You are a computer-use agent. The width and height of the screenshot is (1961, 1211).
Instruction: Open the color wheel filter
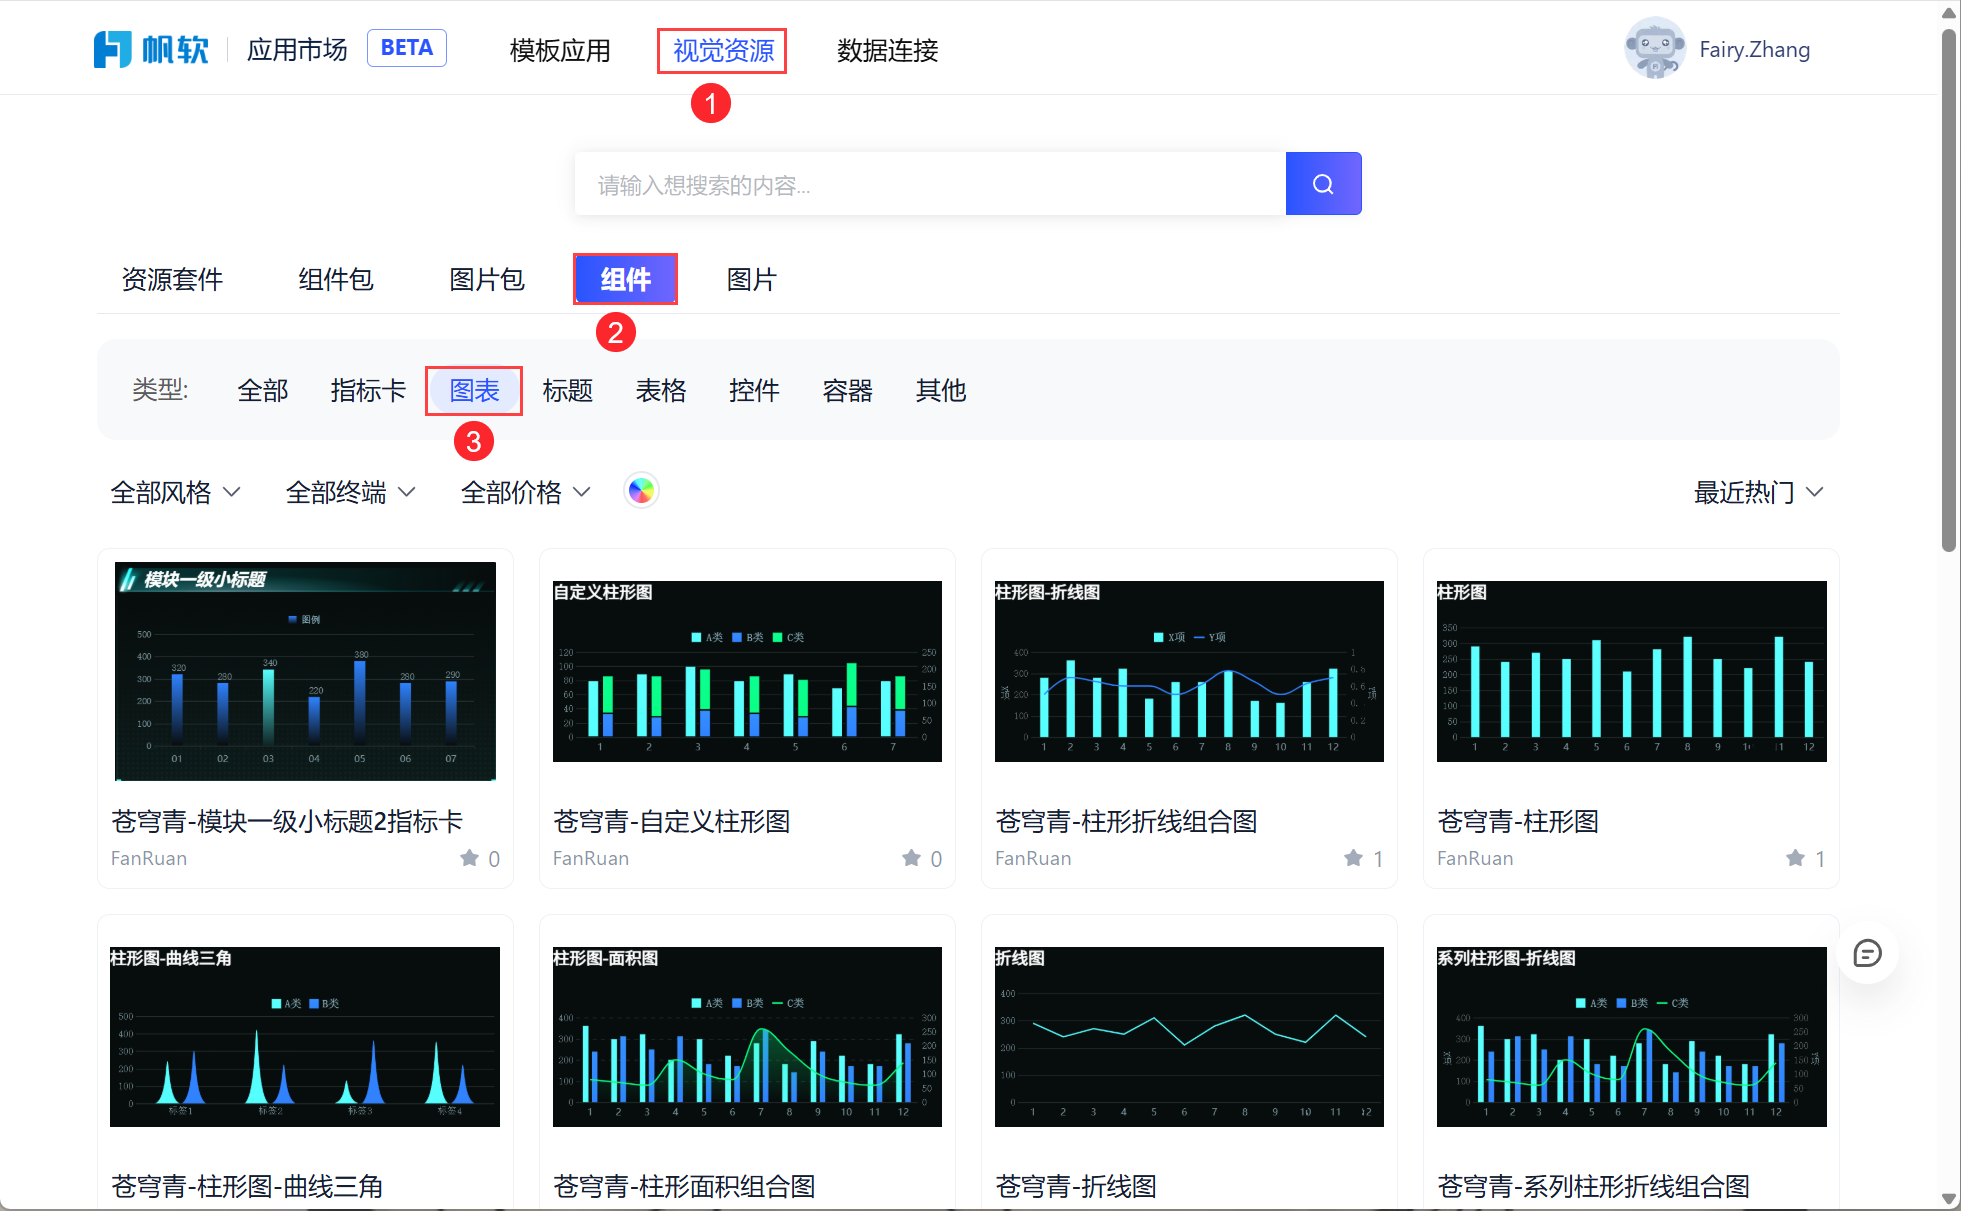(641, 491)
